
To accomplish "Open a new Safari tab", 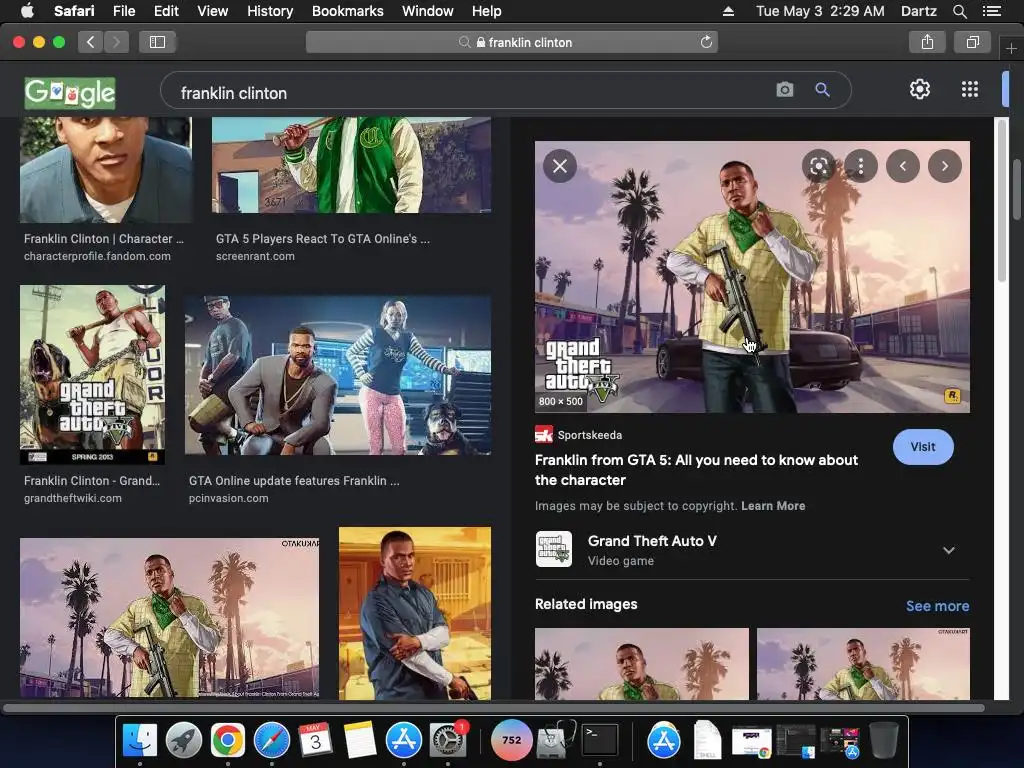I will tap(1011, 48).
